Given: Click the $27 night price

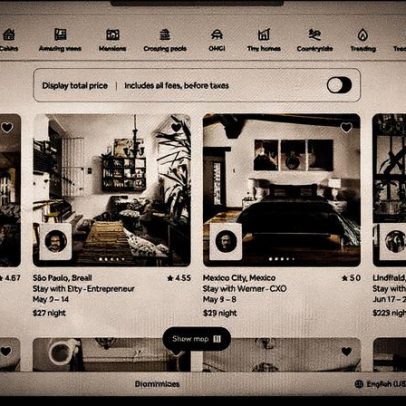Looking at the screenshot, I should 49,313.
